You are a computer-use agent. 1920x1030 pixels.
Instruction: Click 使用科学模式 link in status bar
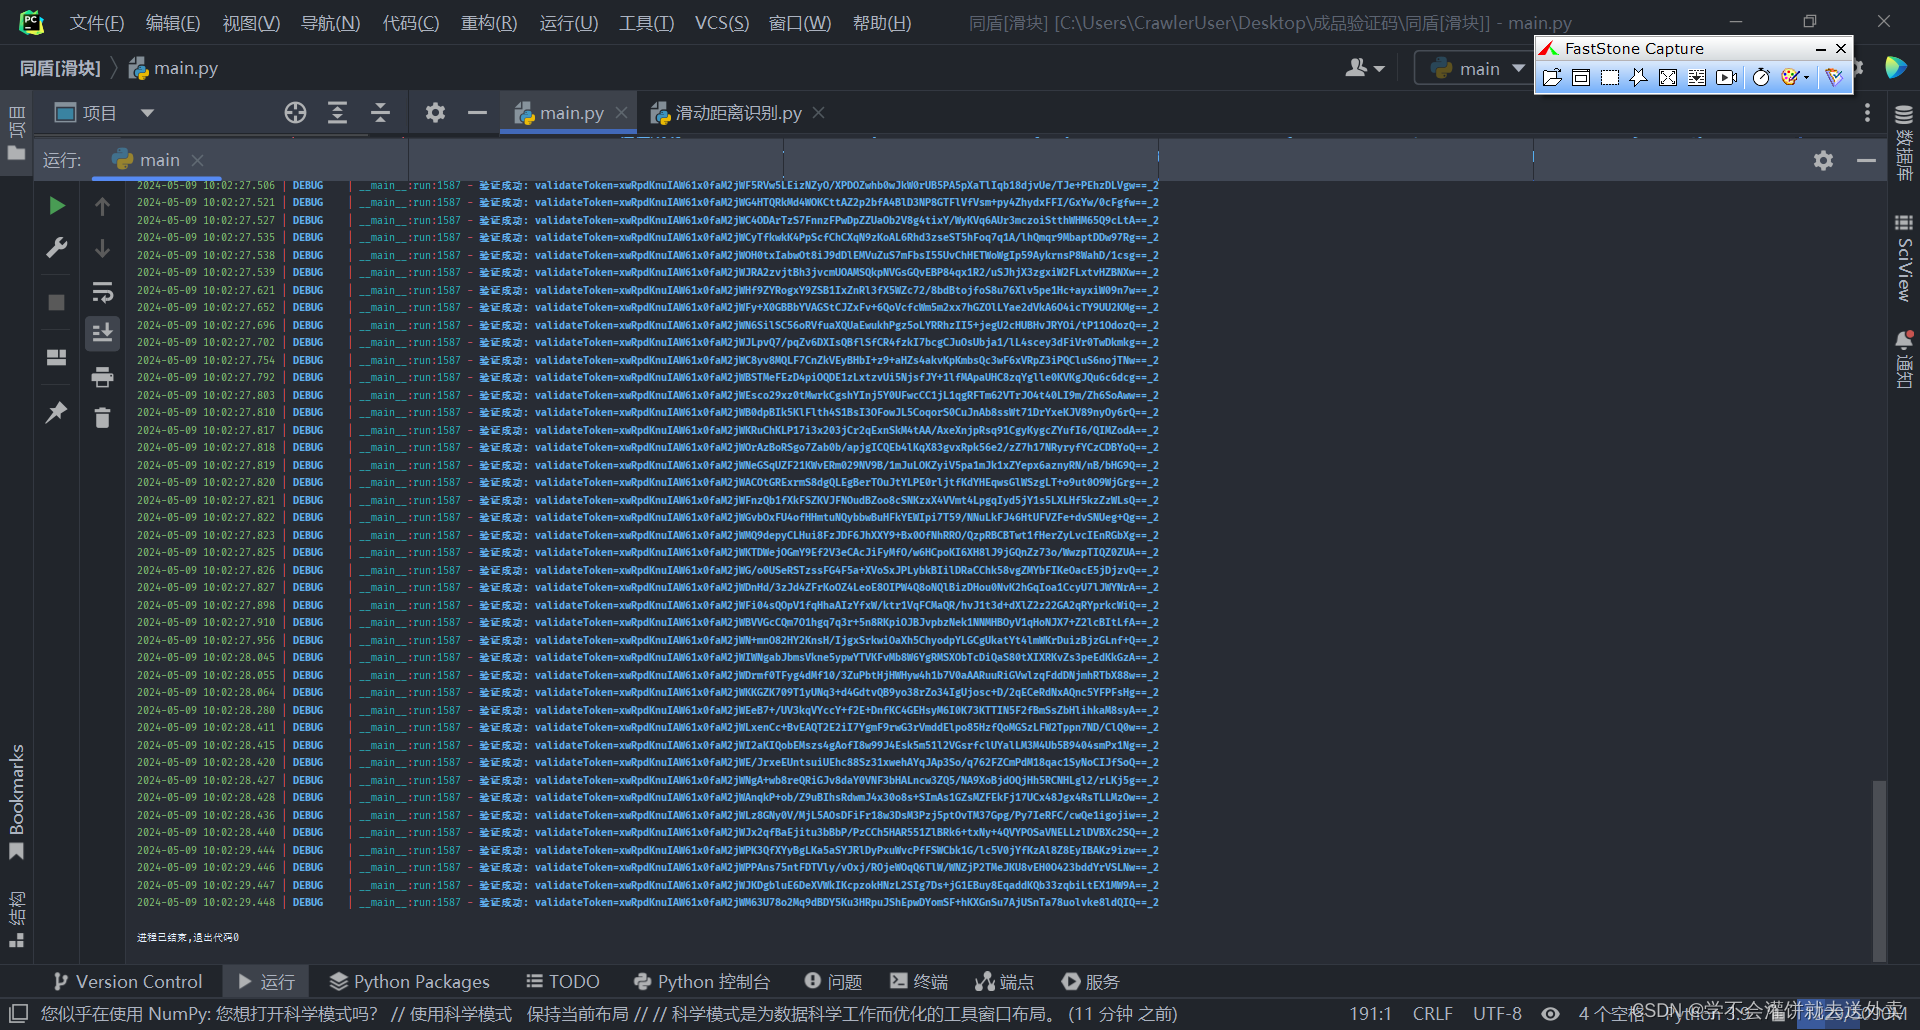(461, 1014)
